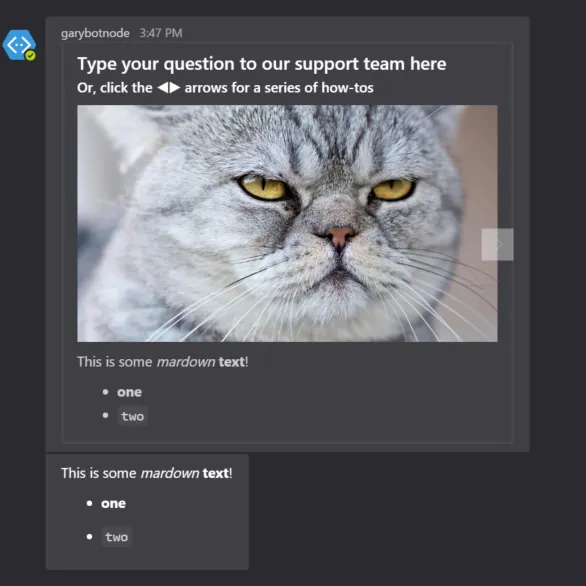The width and height of the screenshot is (586, 586).
Task: Click markdown text inside the card
Action: pos(163,362)
